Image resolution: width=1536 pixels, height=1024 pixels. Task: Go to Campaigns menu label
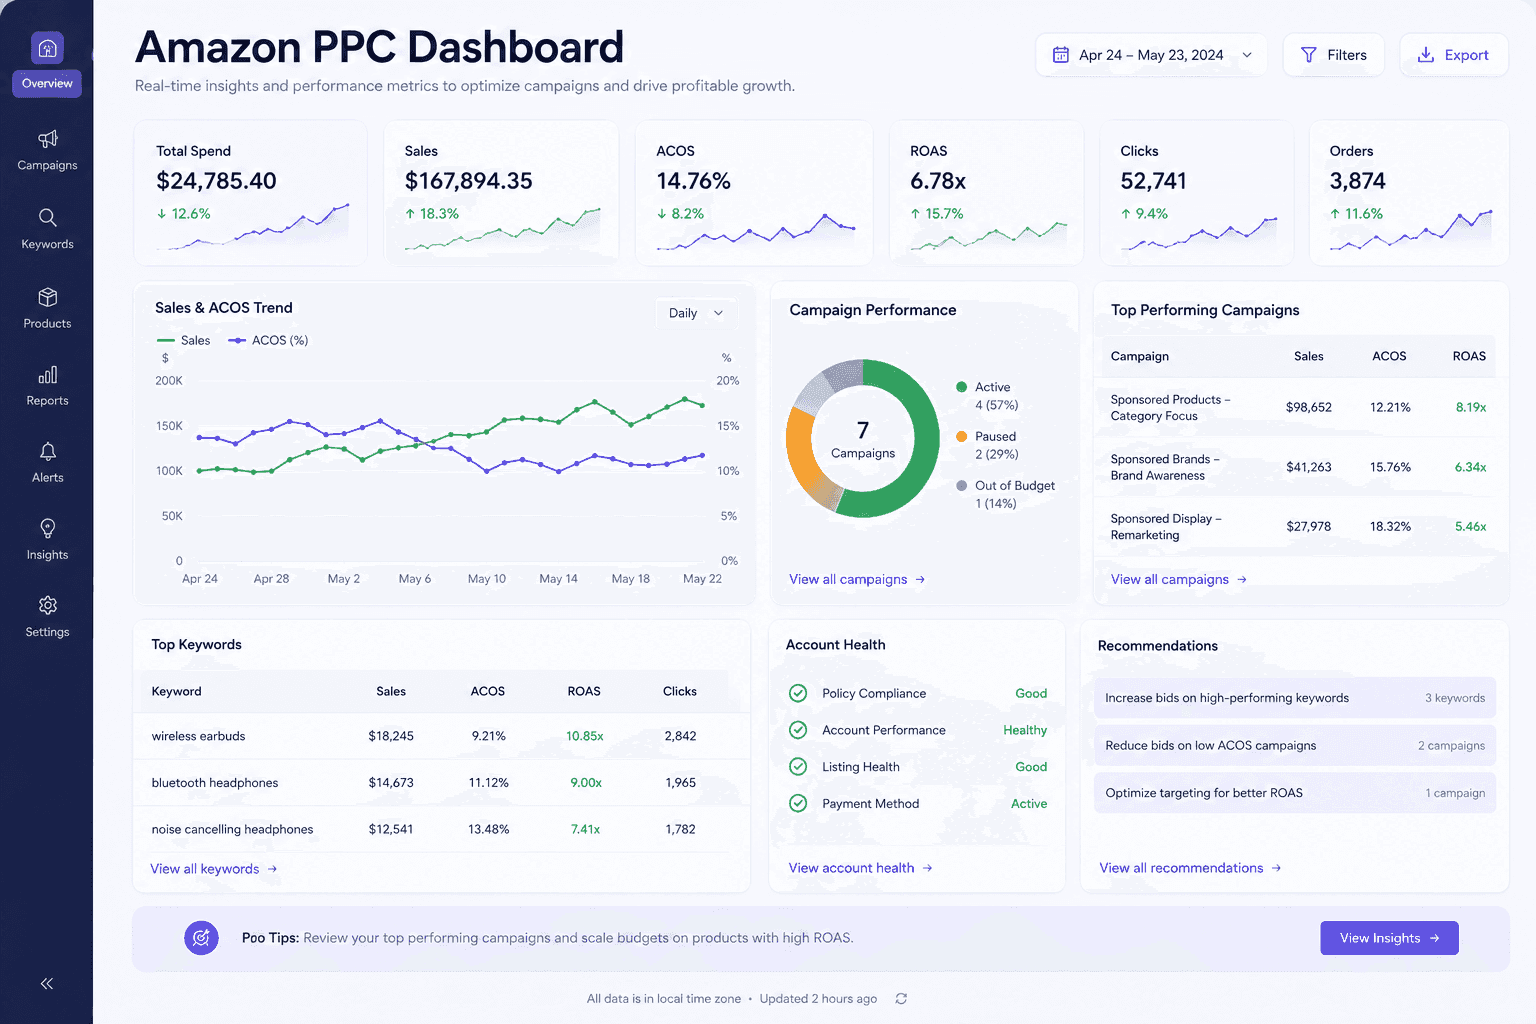coord(47,165)
